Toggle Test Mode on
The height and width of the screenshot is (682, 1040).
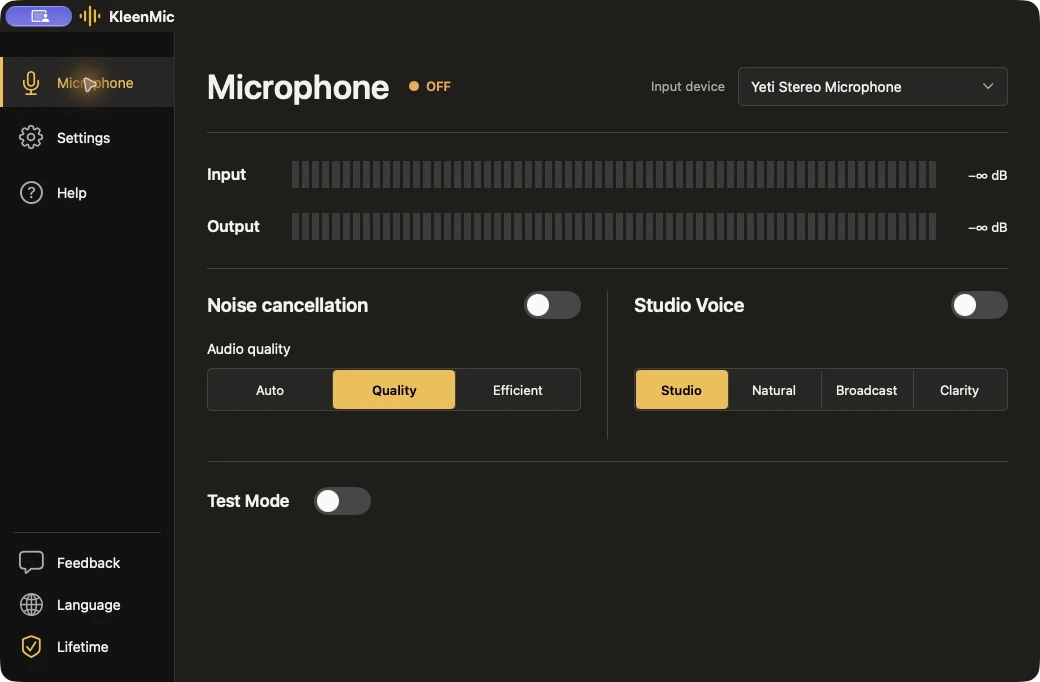click(342, 501)
